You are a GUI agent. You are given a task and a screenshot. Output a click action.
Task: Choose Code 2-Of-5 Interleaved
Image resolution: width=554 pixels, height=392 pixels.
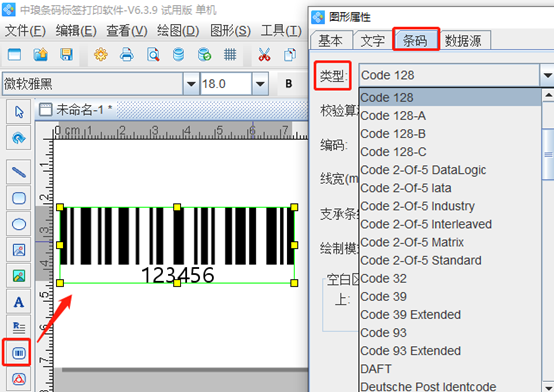tap(450, 224)
